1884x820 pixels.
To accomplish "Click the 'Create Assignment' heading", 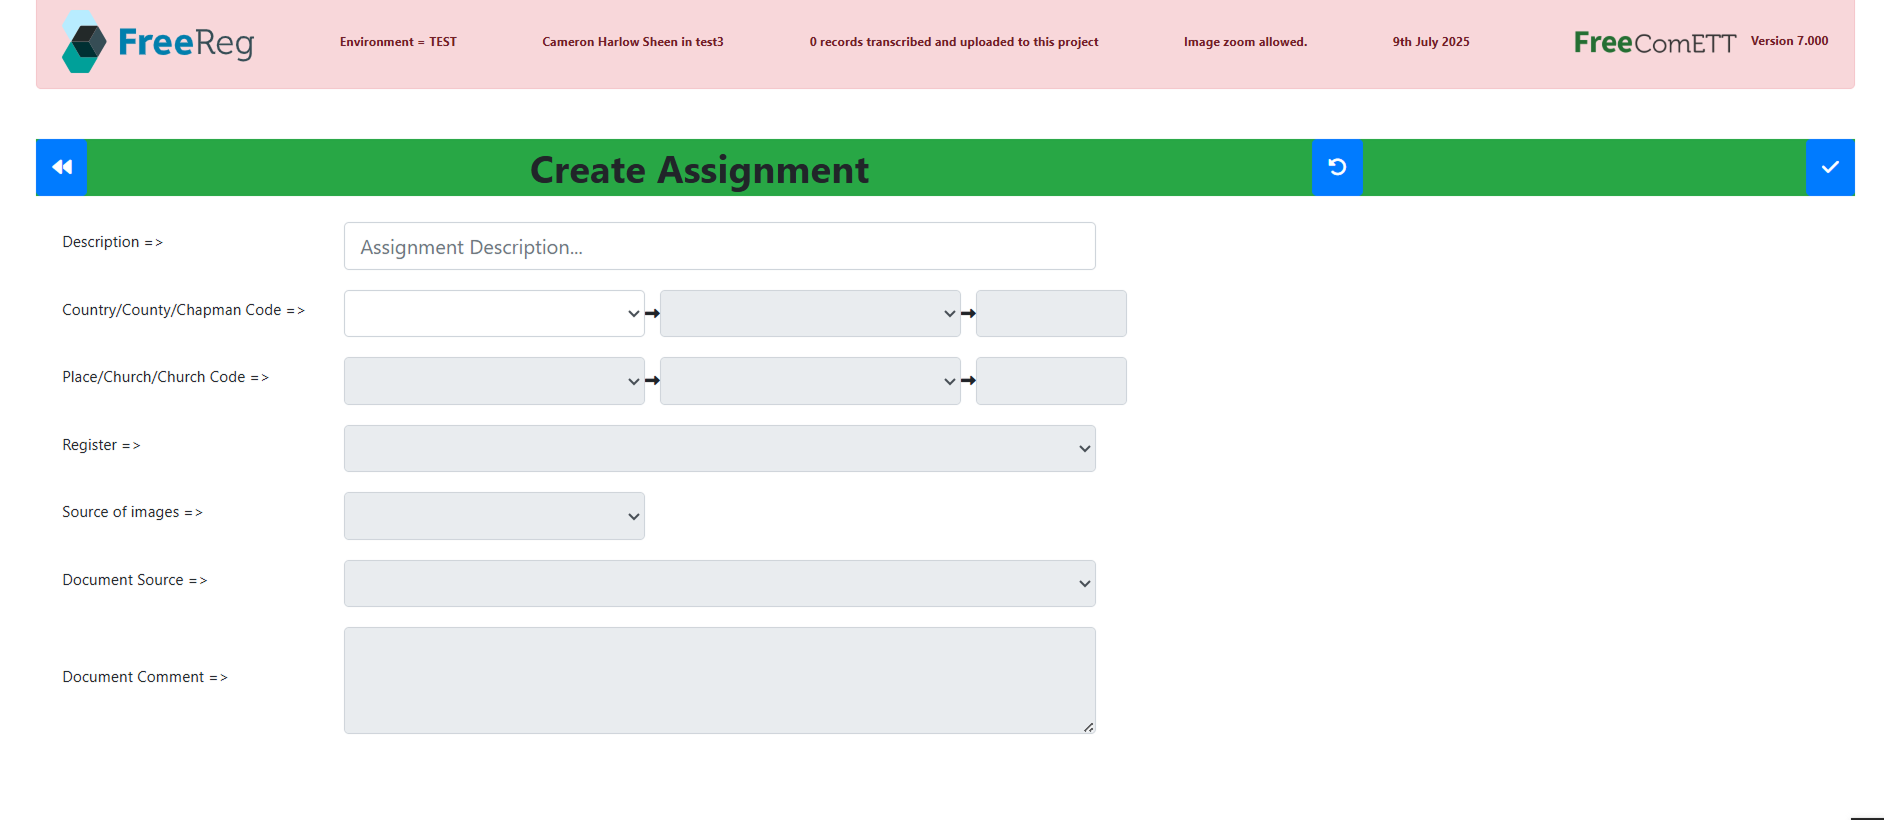I will 699,170.
